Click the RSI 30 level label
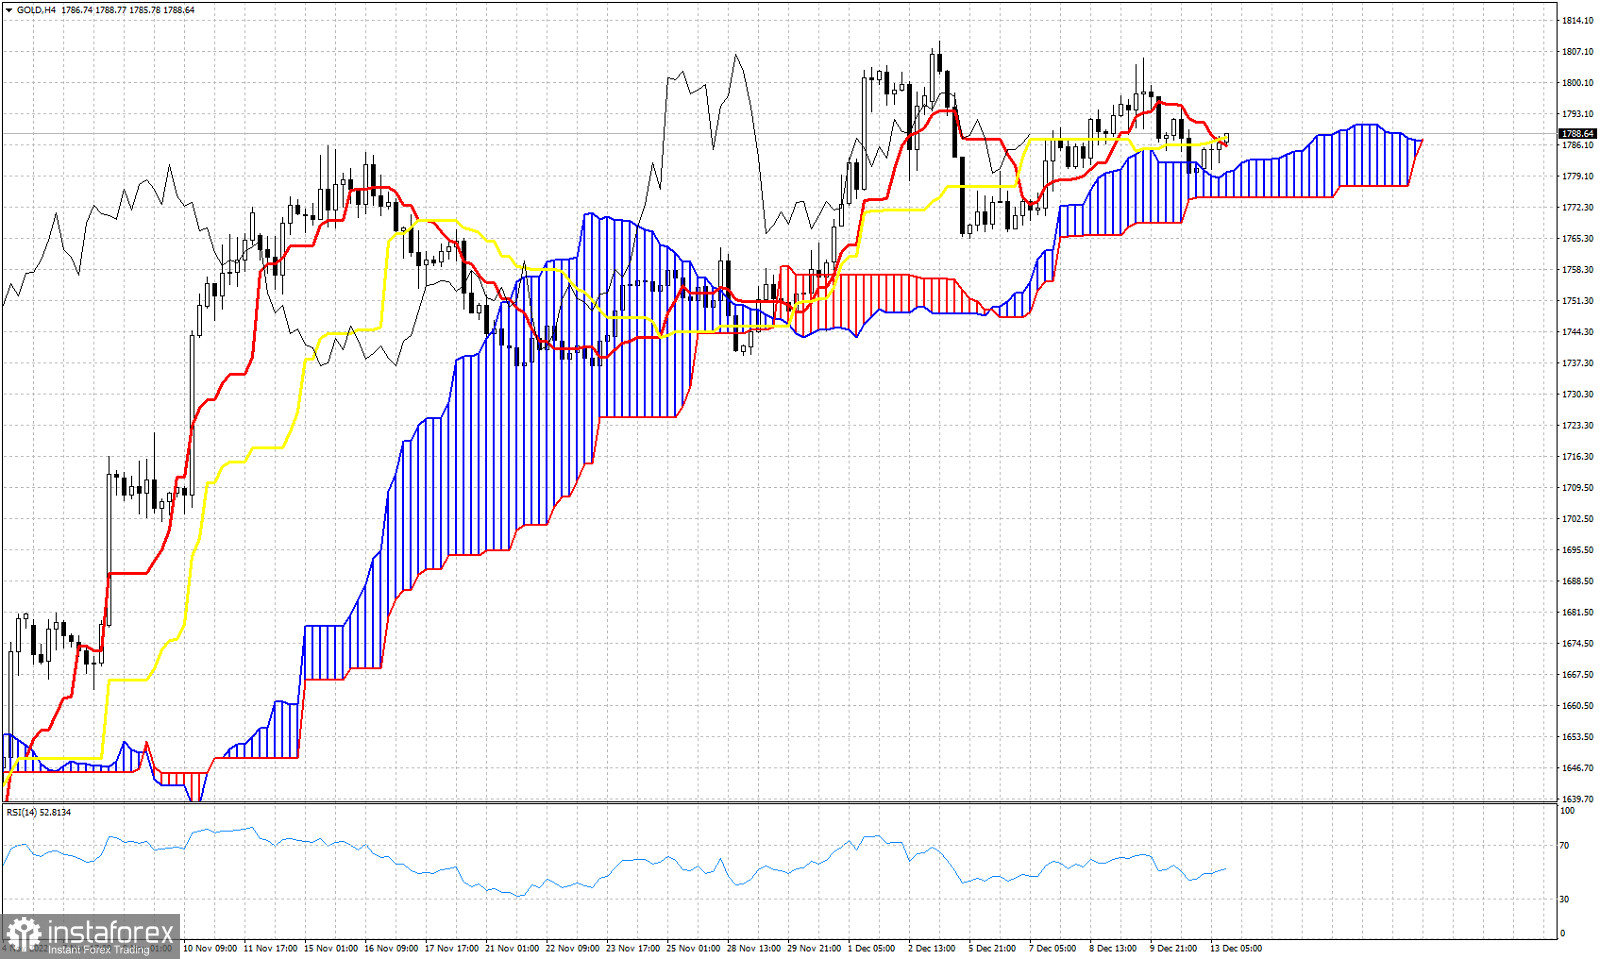 (1565, 900)
